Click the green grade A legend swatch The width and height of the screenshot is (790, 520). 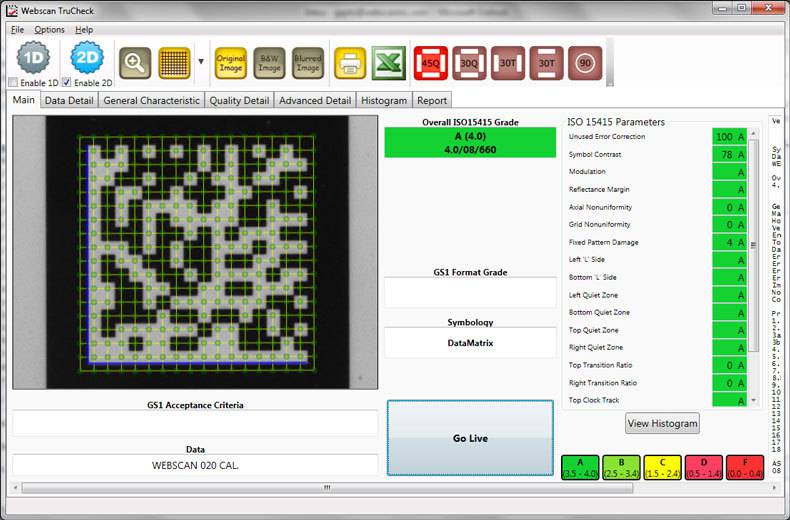pyautogui.click(x=582, y=467)
